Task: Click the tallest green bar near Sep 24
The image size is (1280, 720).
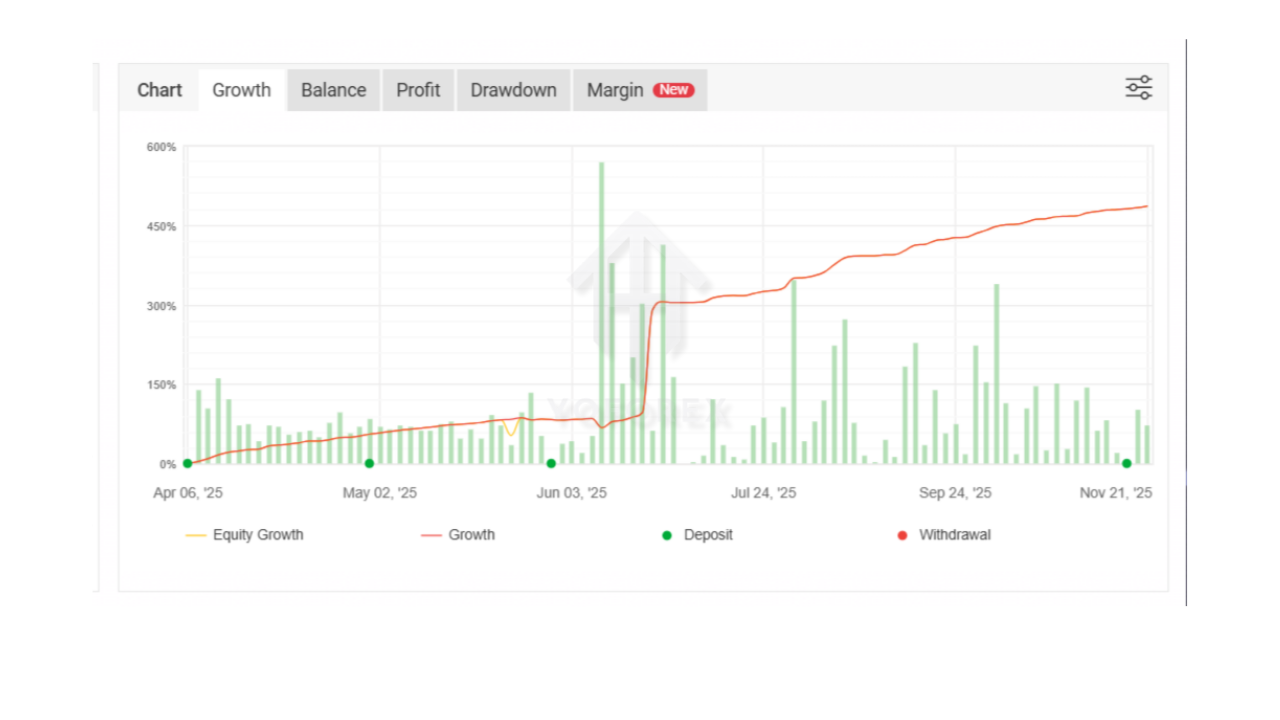Action: [996, 375]
